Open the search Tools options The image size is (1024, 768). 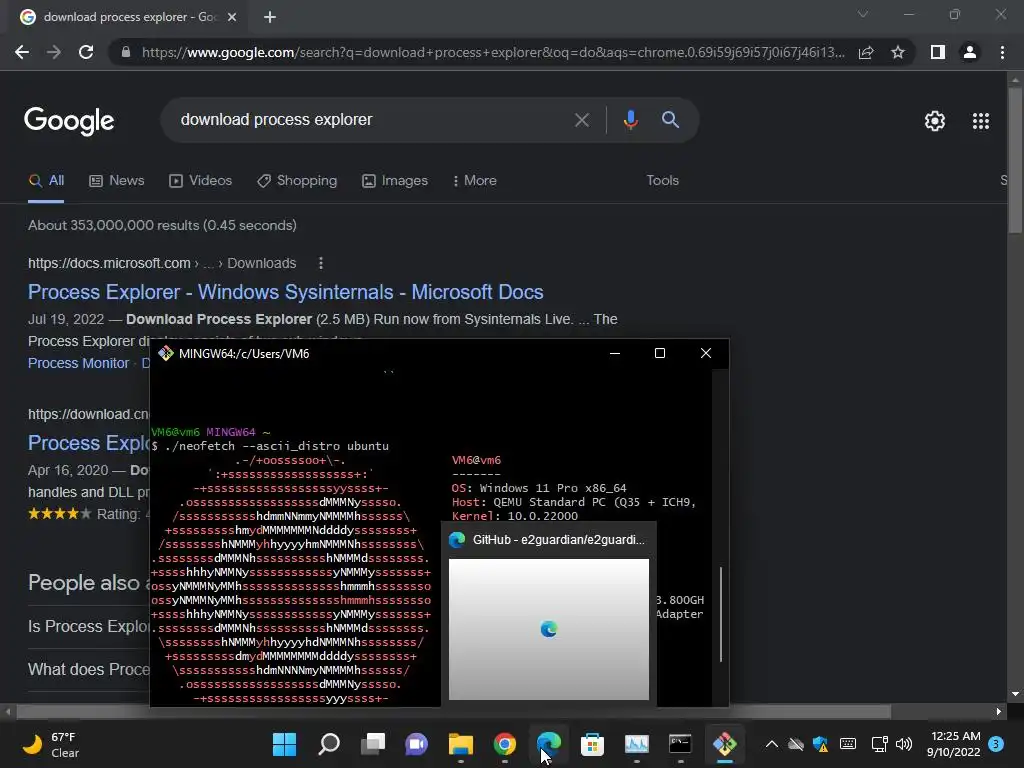662,181
